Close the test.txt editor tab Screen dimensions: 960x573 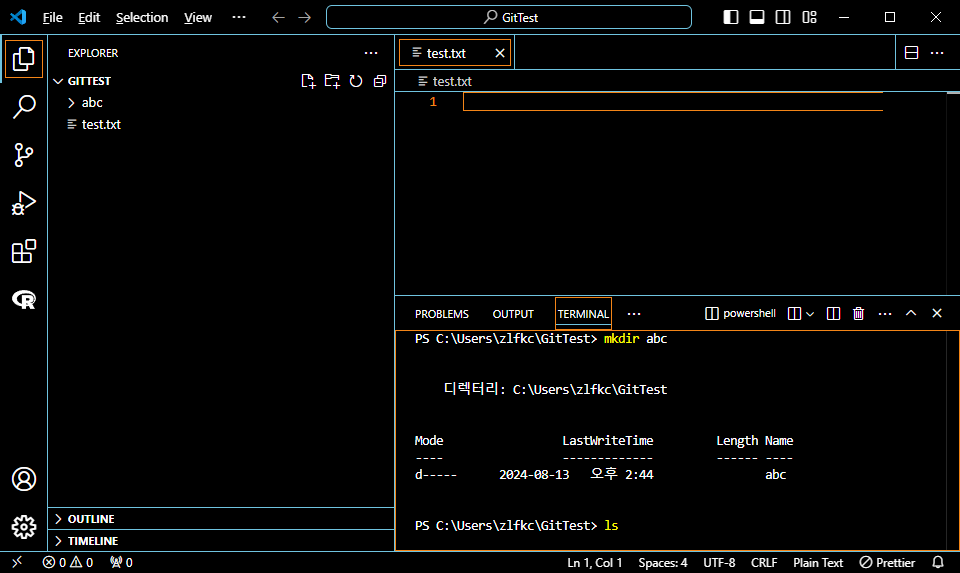coord(500,53)
